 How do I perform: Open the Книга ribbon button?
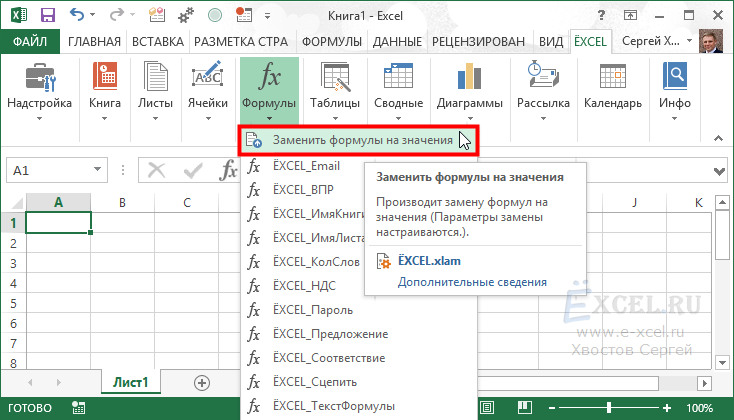point(105,92)
